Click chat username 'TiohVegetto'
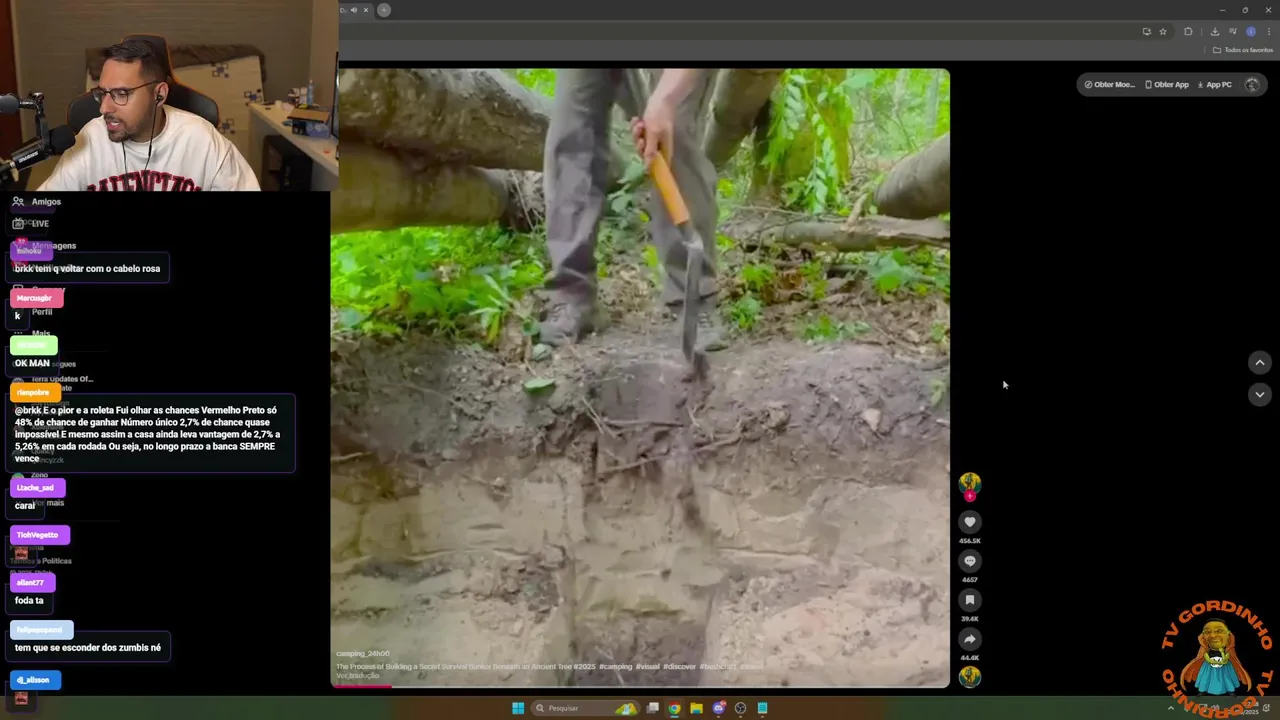This screenshot has height=720, width=1280. point(38,535)
